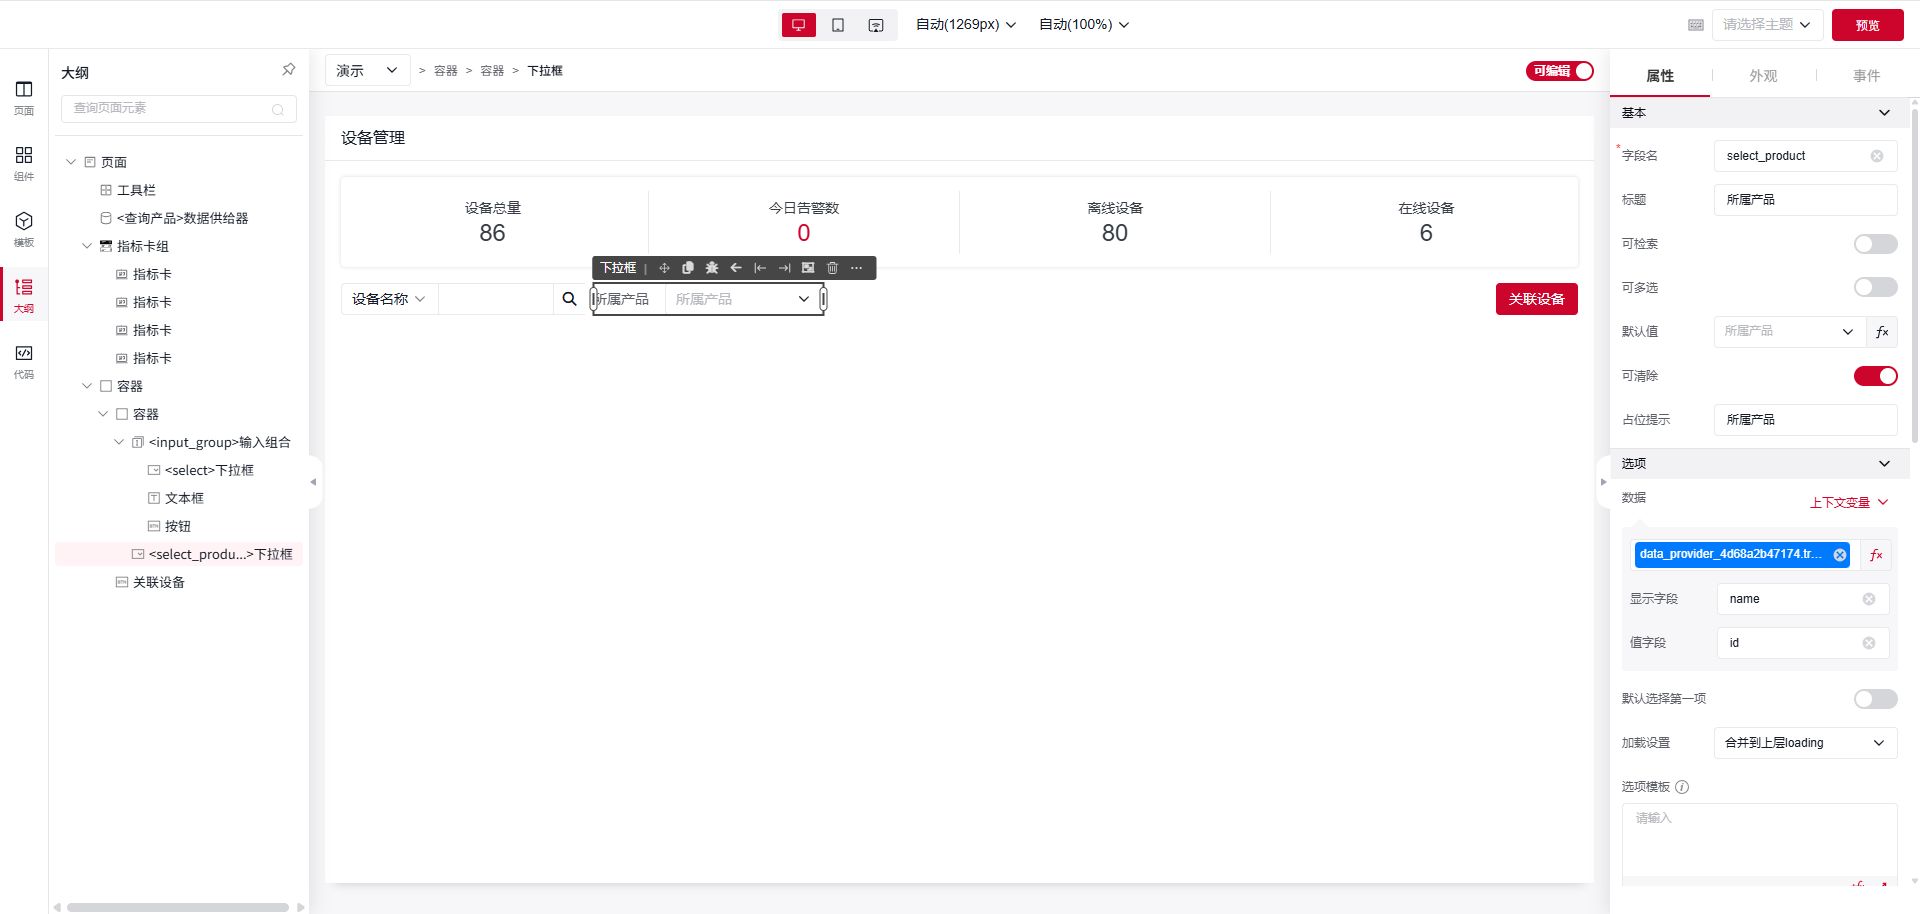
Task: Click the trash icon in the dropdown toolbar
Action: (x=832, y=268)
